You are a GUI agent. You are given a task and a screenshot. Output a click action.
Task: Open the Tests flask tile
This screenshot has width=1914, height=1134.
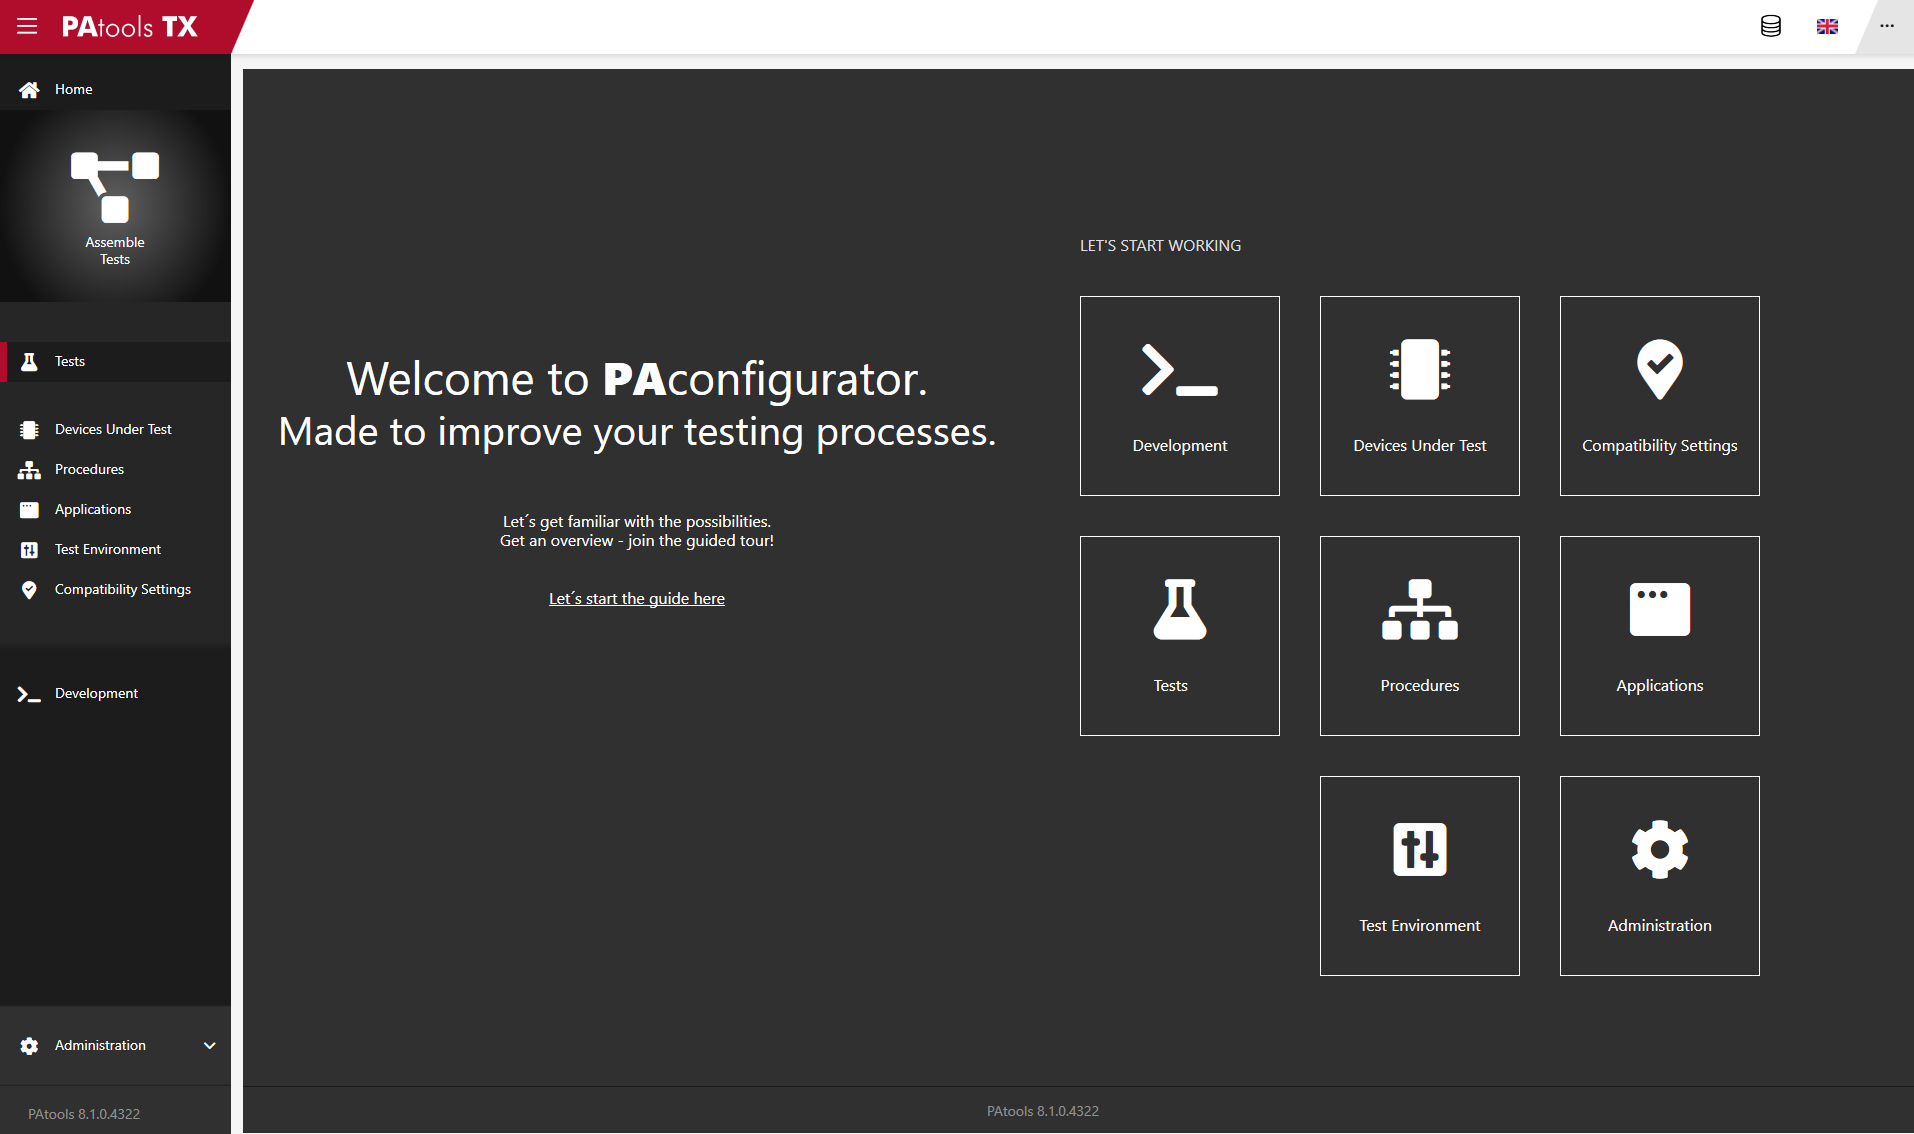click(1179, 636)
